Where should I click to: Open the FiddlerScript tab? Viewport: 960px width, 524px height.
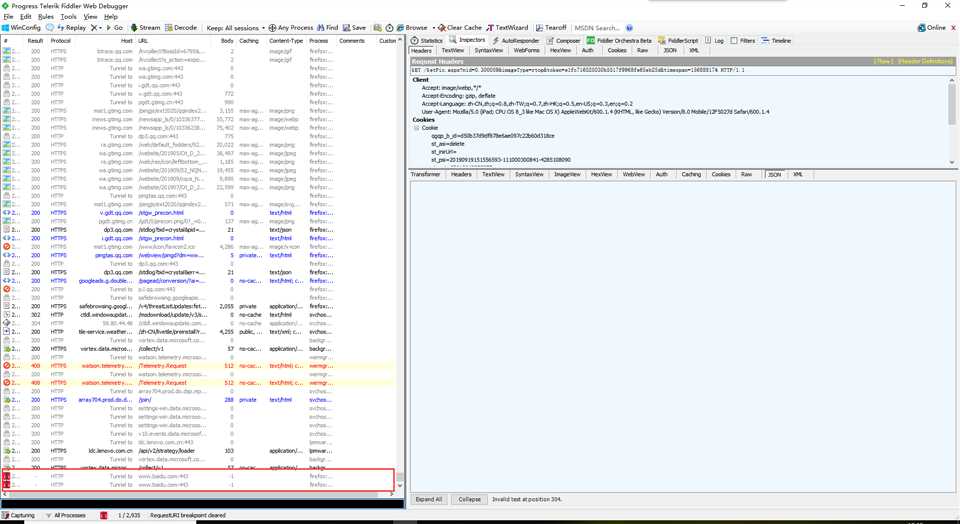coord(678,40)
